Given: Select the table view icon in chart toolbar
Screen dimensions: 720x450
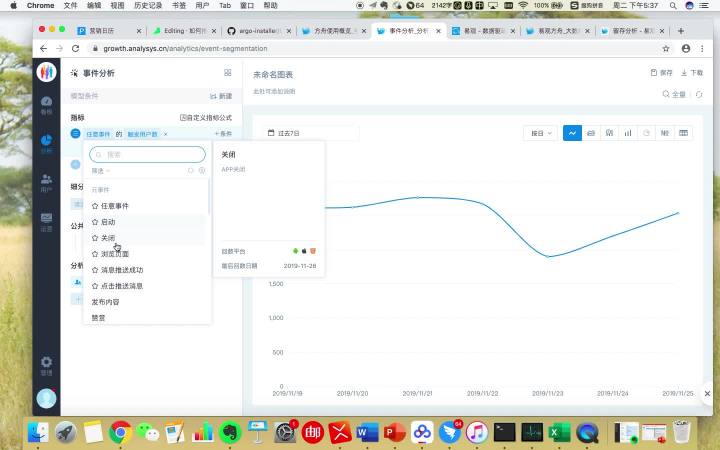Looking at the screenshot, I should click(x=683, y=133).
